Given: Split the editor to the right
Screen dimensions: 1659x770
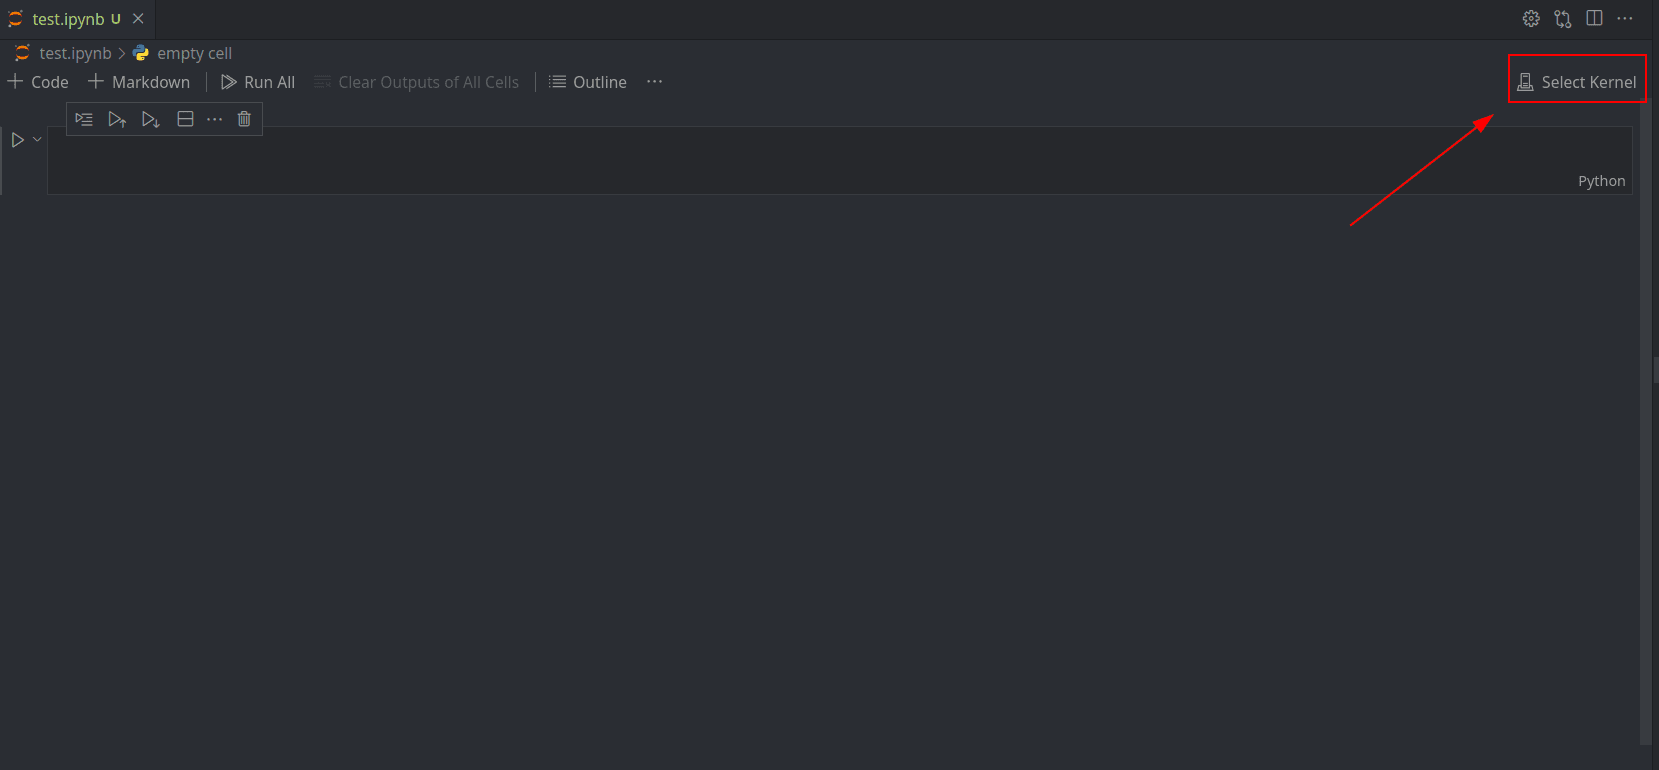Looking at the screenshot, I should pyautogui.click(x=1594, y=19).
